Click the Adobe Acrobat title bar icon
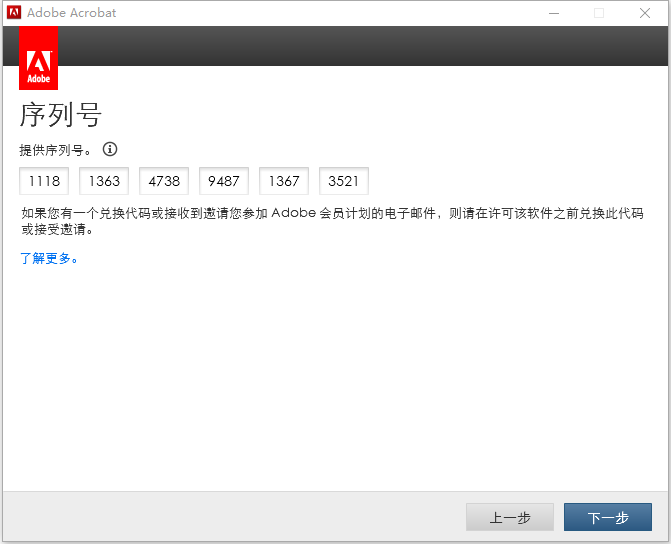This screenshot has width=671, height=544. click(14, 12)
